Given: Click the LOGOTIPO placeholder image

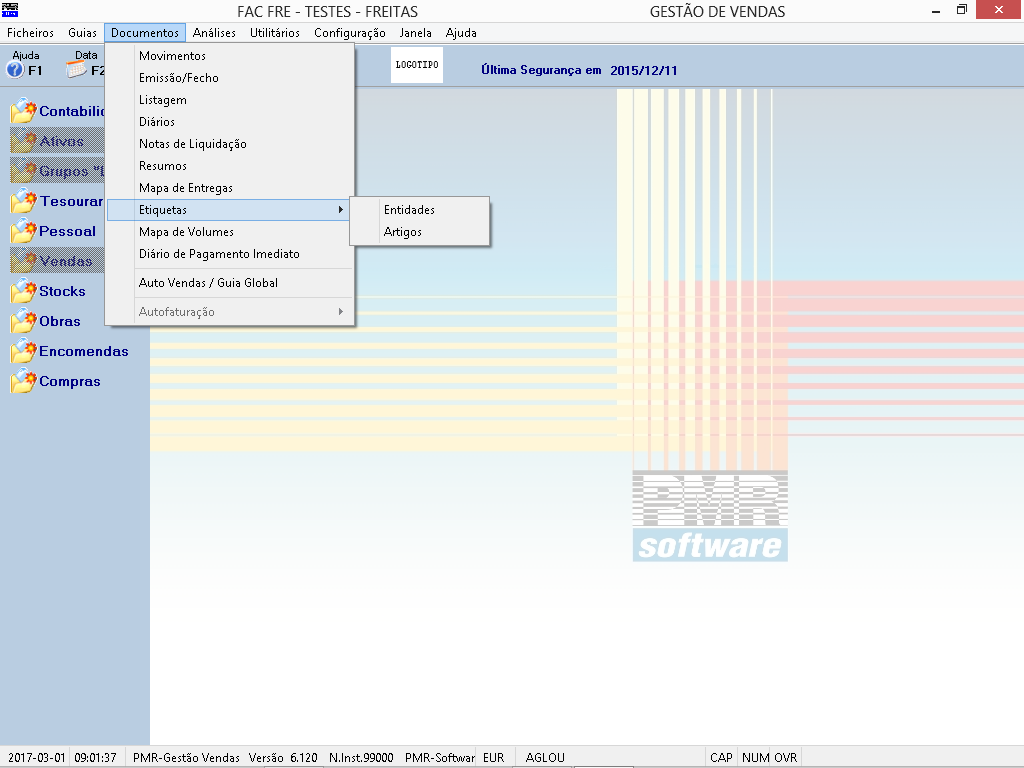Looking at the screenshot, I should point(416,65).
